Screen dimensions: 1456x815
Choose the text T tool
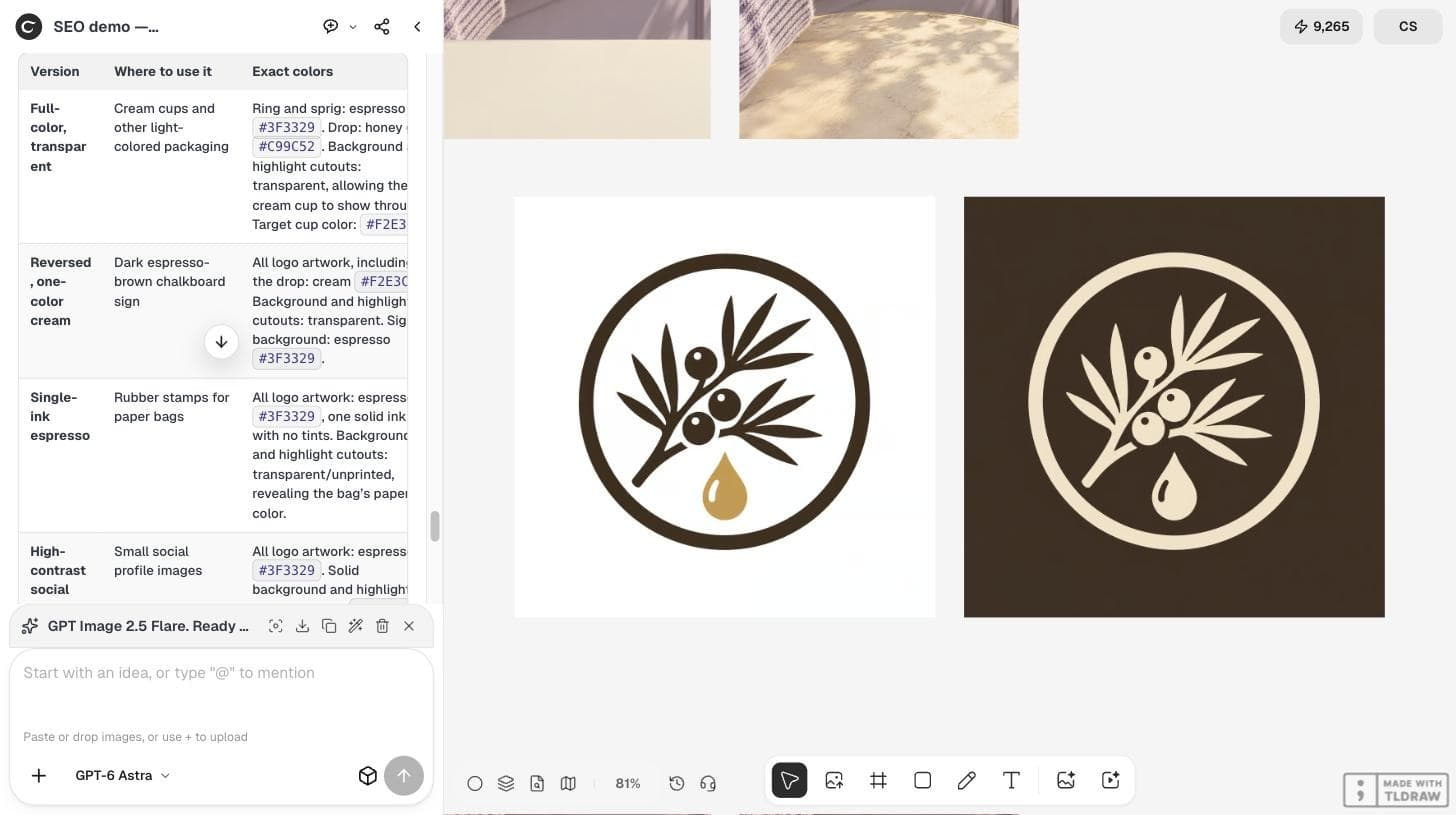1011,780
